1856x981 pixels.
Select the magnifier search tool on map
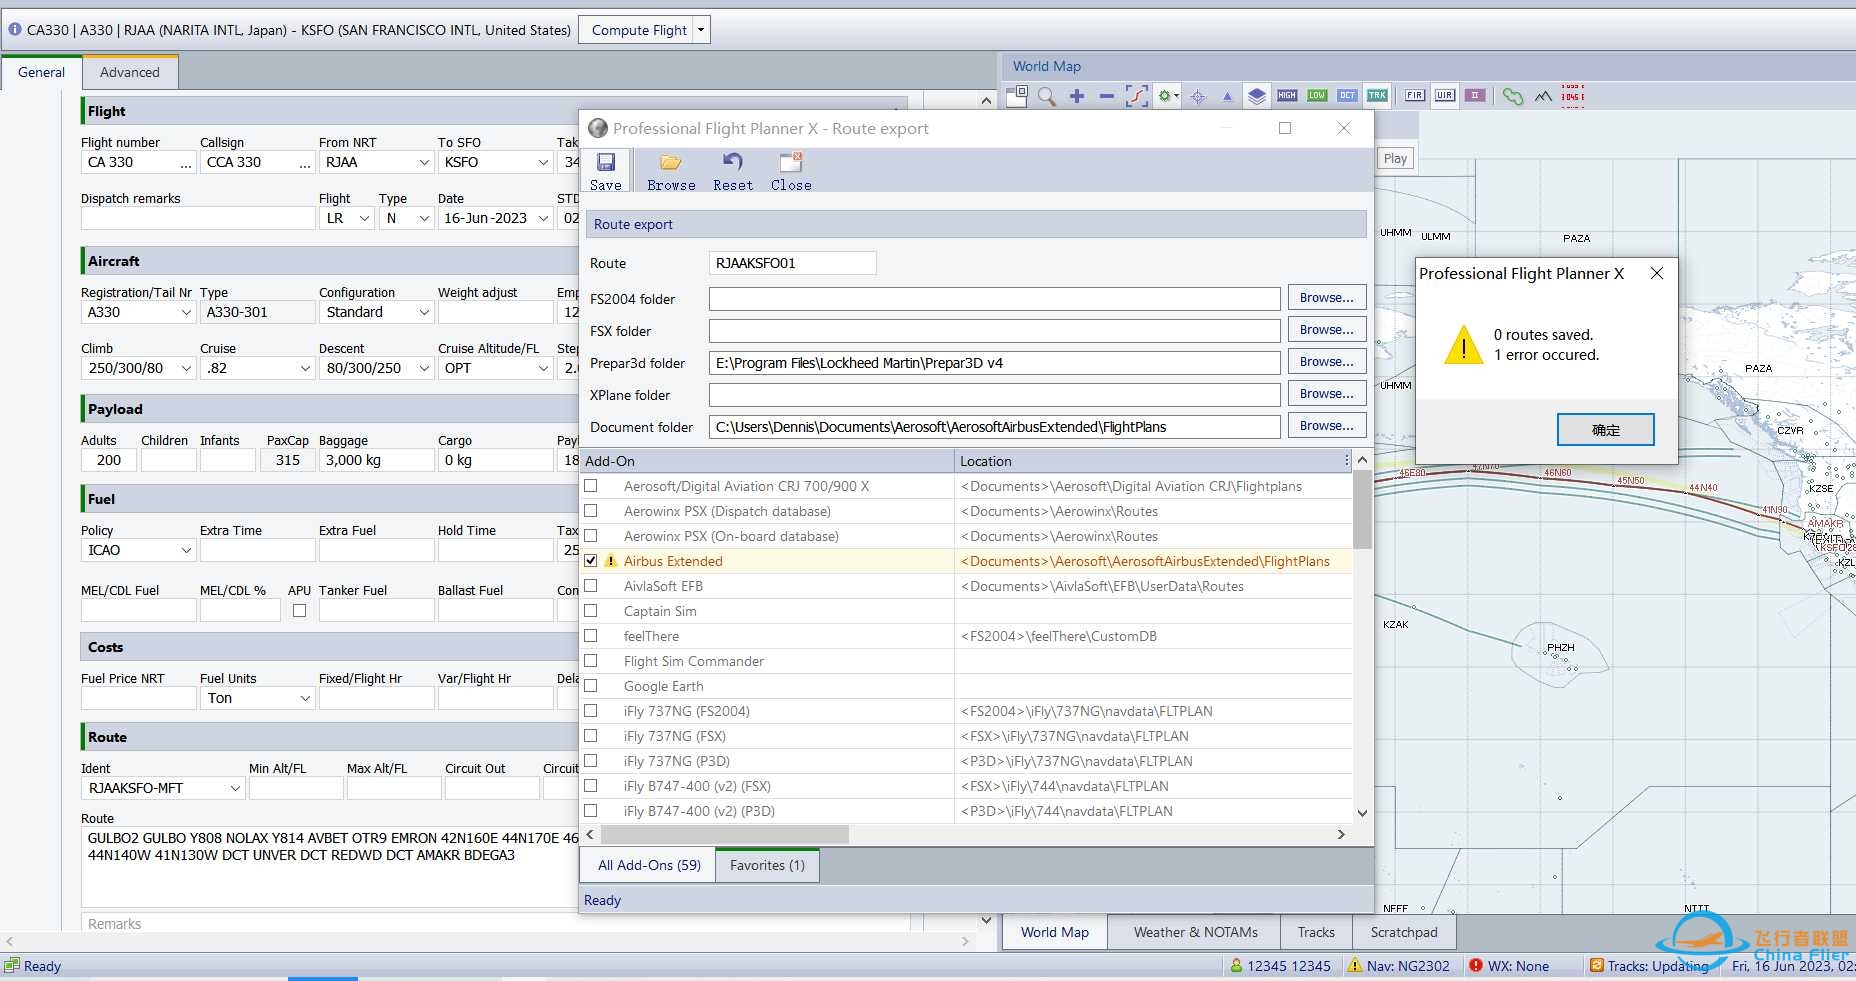pyautogui.click(x=1047, y=96)
